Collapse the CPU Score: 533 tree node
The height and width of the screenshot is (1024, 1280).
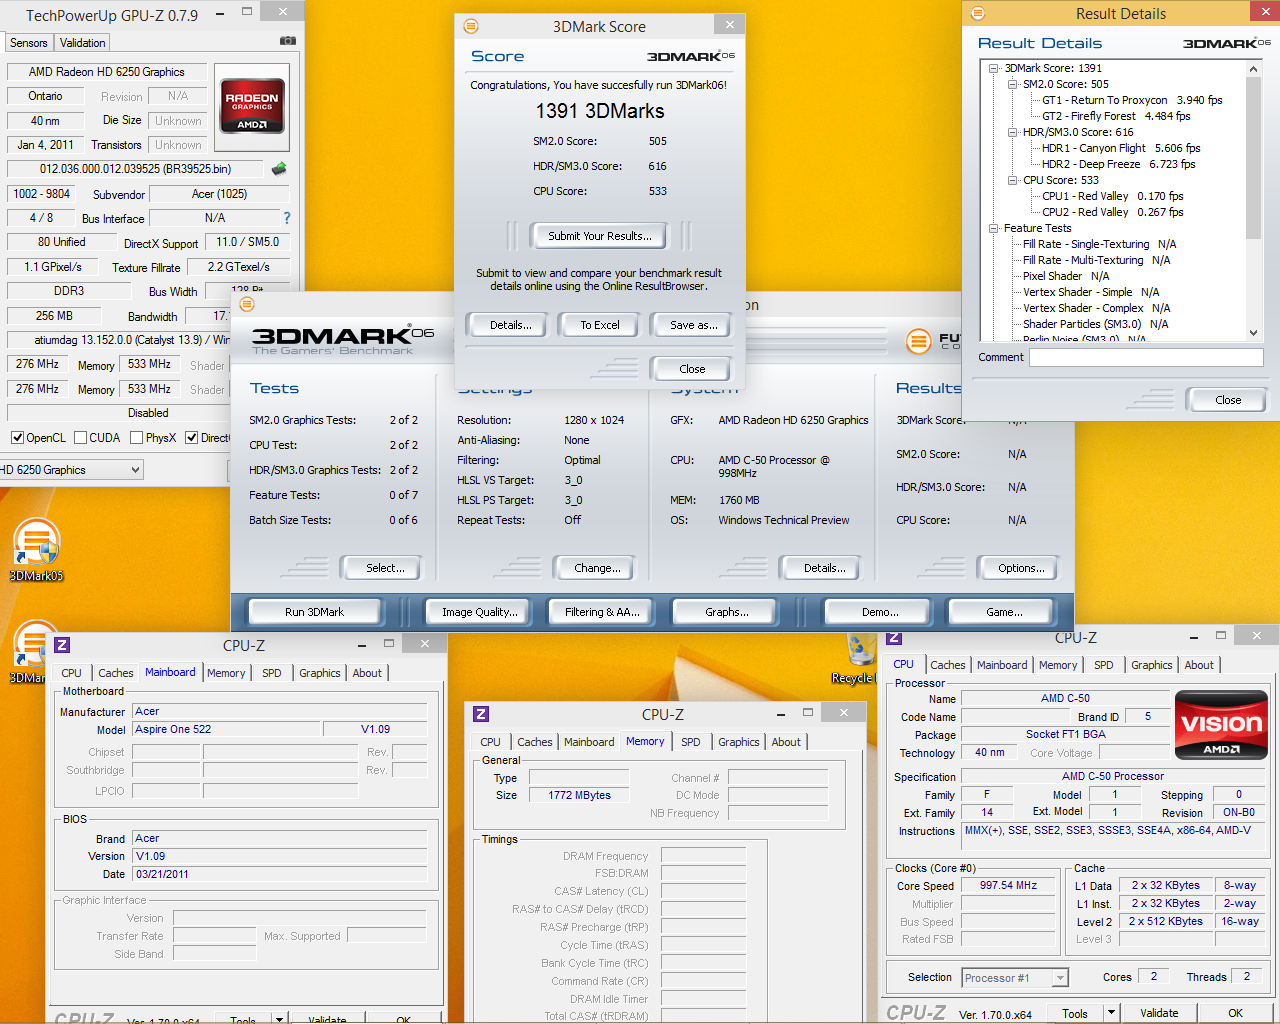tap(1013, 180)
